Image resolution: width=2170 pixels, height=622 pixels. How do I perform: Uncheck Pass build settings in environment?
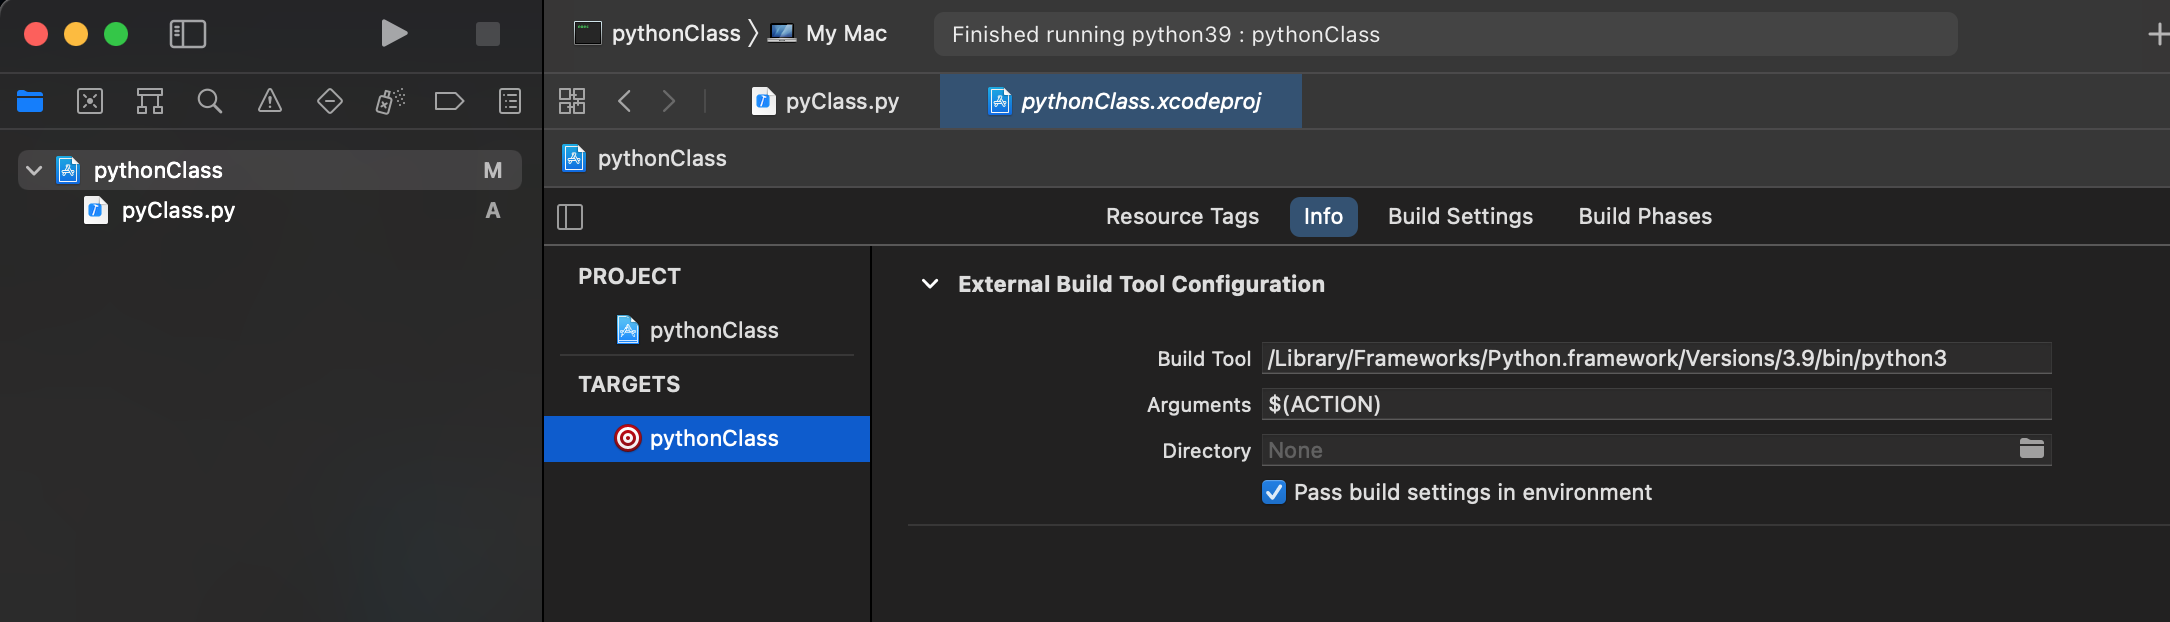point(1274,492)
